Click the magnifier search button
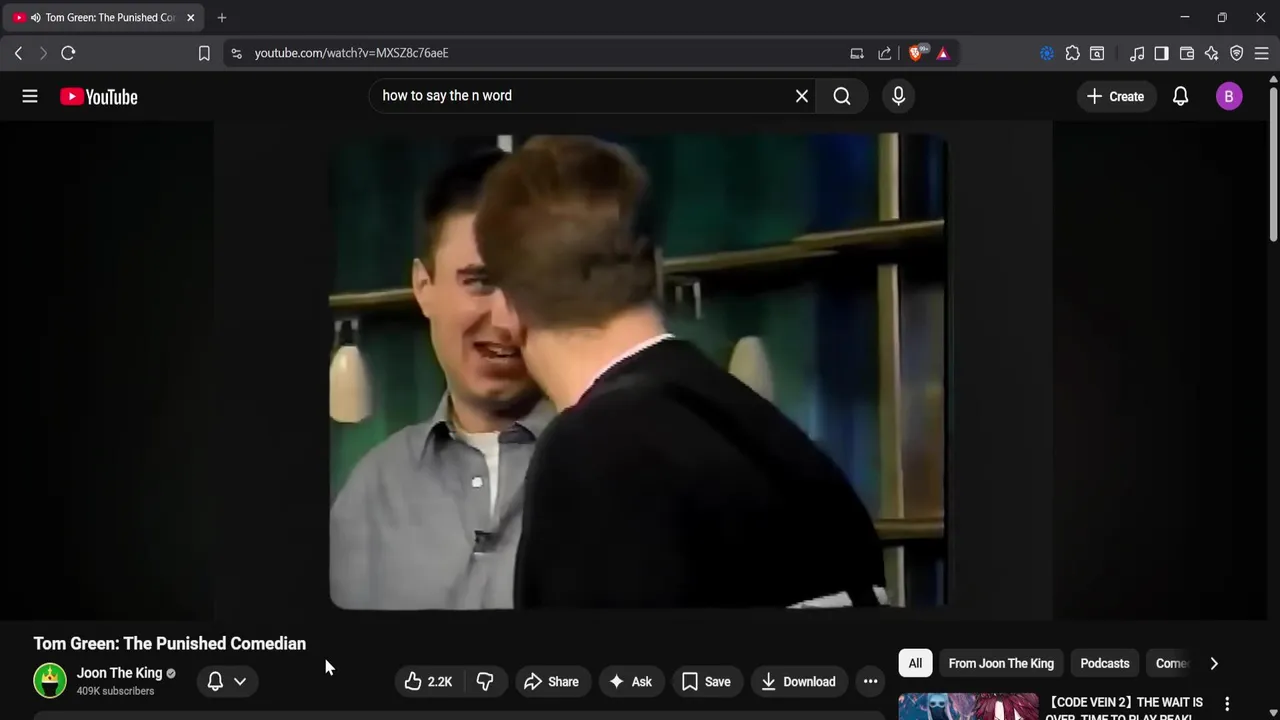This screenshot has width=1280, height=720. coord(842,96)
